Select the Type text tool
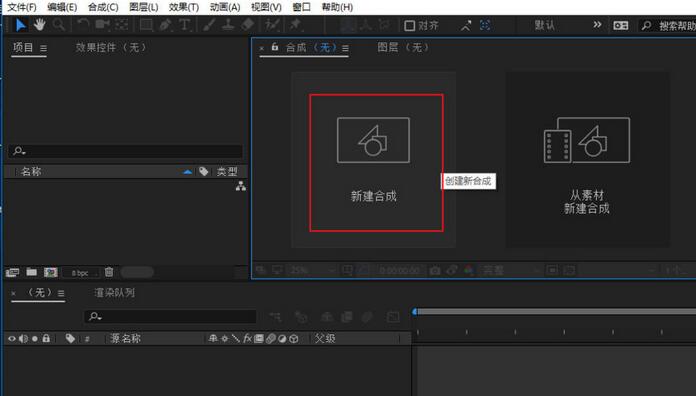 (x=184, y=25)
